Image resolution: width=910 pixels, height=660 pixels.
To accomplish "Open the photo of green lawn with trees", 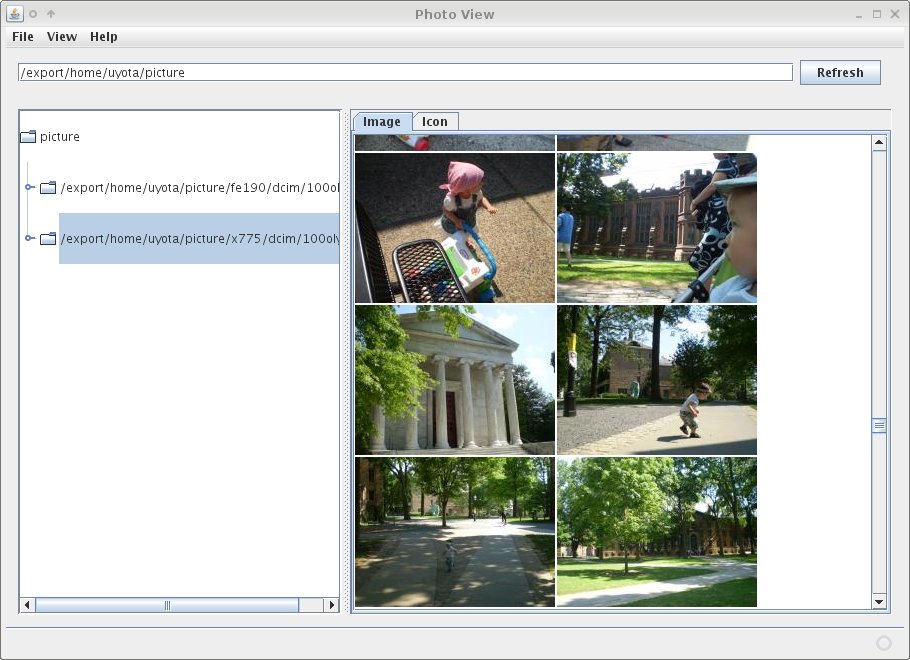I will (x=657, y=532).
